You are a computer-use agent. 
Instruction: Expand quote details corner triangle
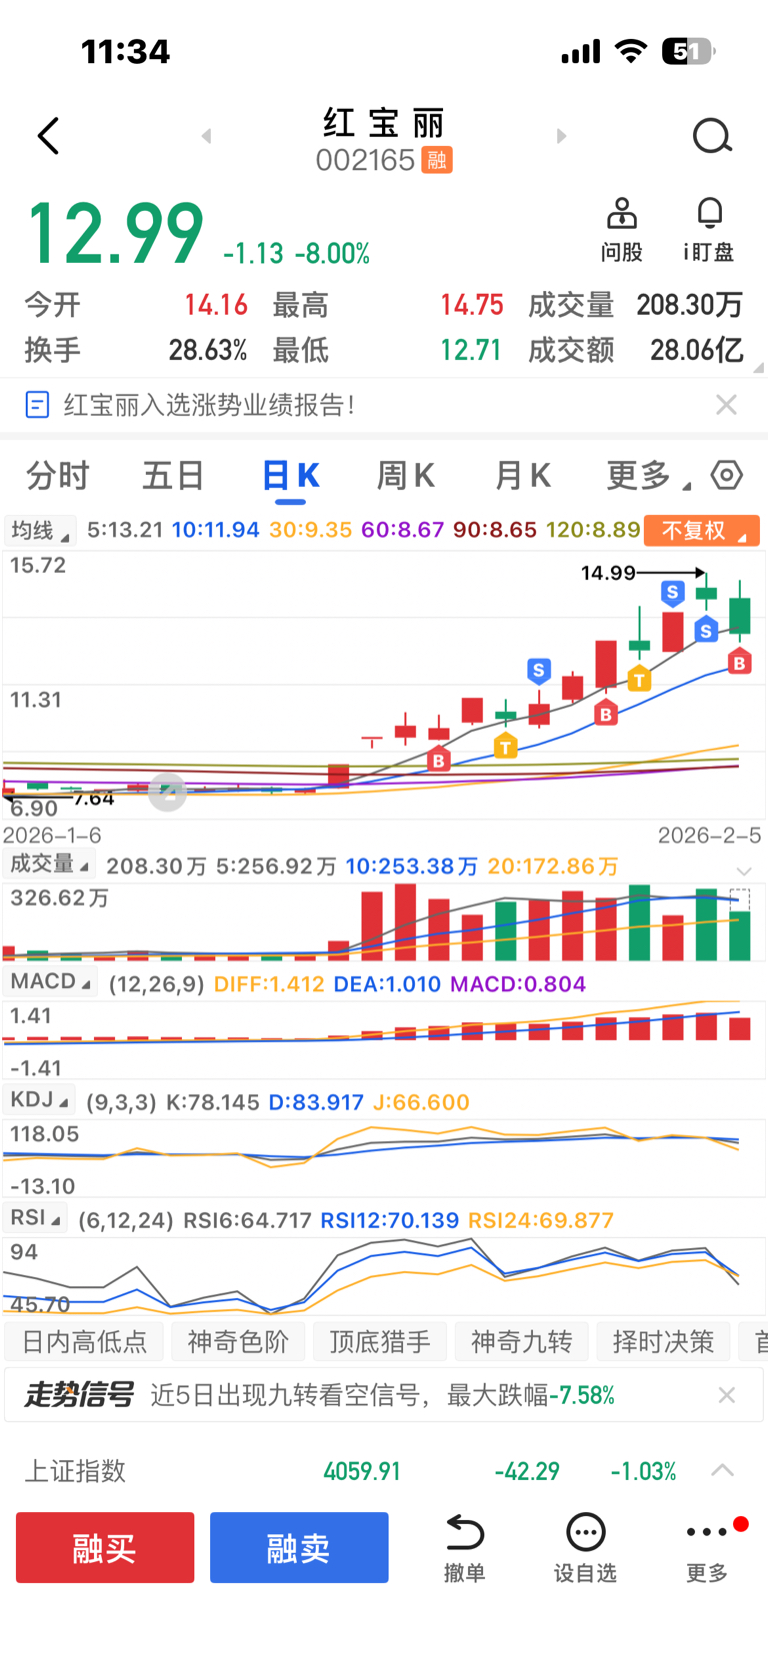click(x=758, y=368)
